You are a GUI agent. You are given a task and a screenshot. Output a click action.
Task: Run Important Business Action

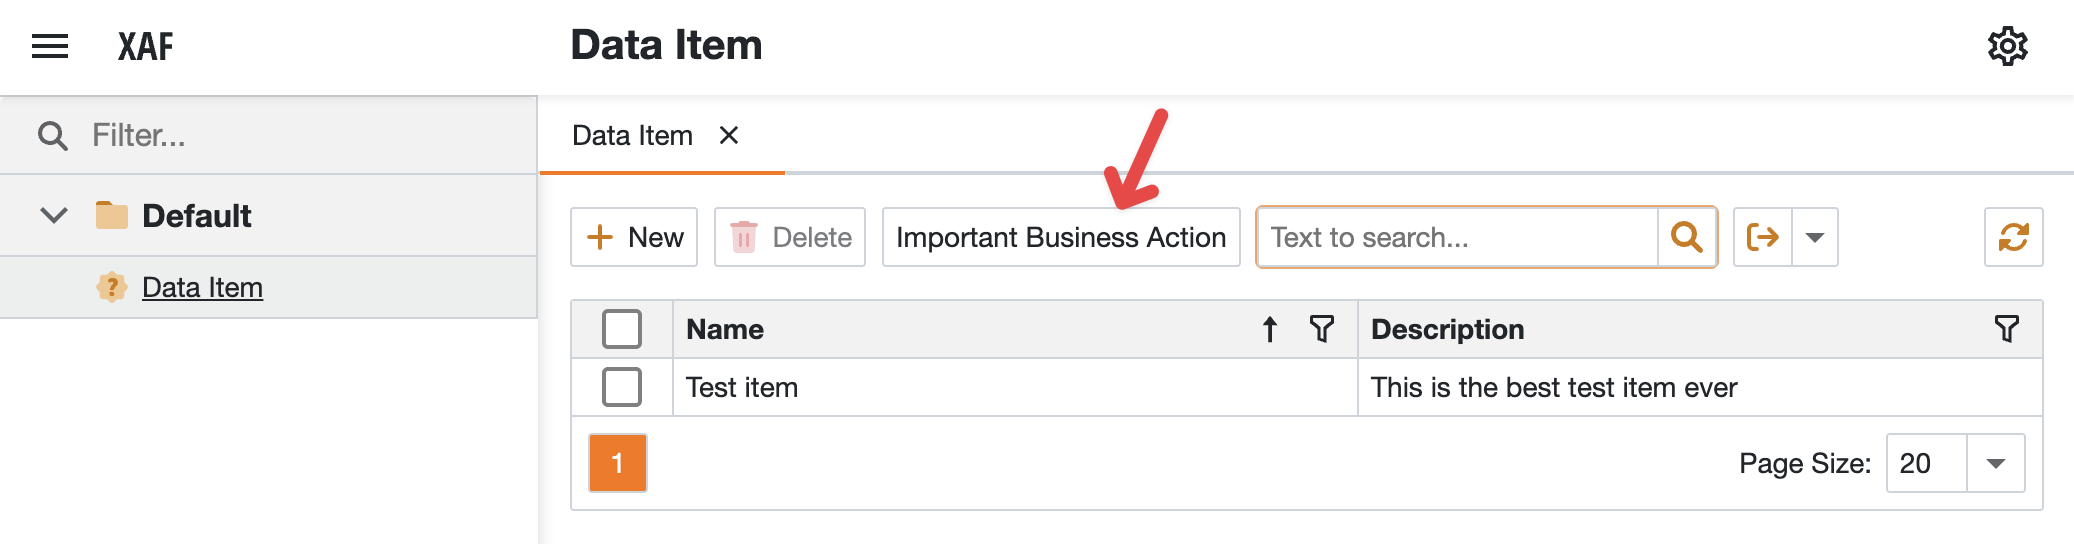click(x=1061, y=237)
